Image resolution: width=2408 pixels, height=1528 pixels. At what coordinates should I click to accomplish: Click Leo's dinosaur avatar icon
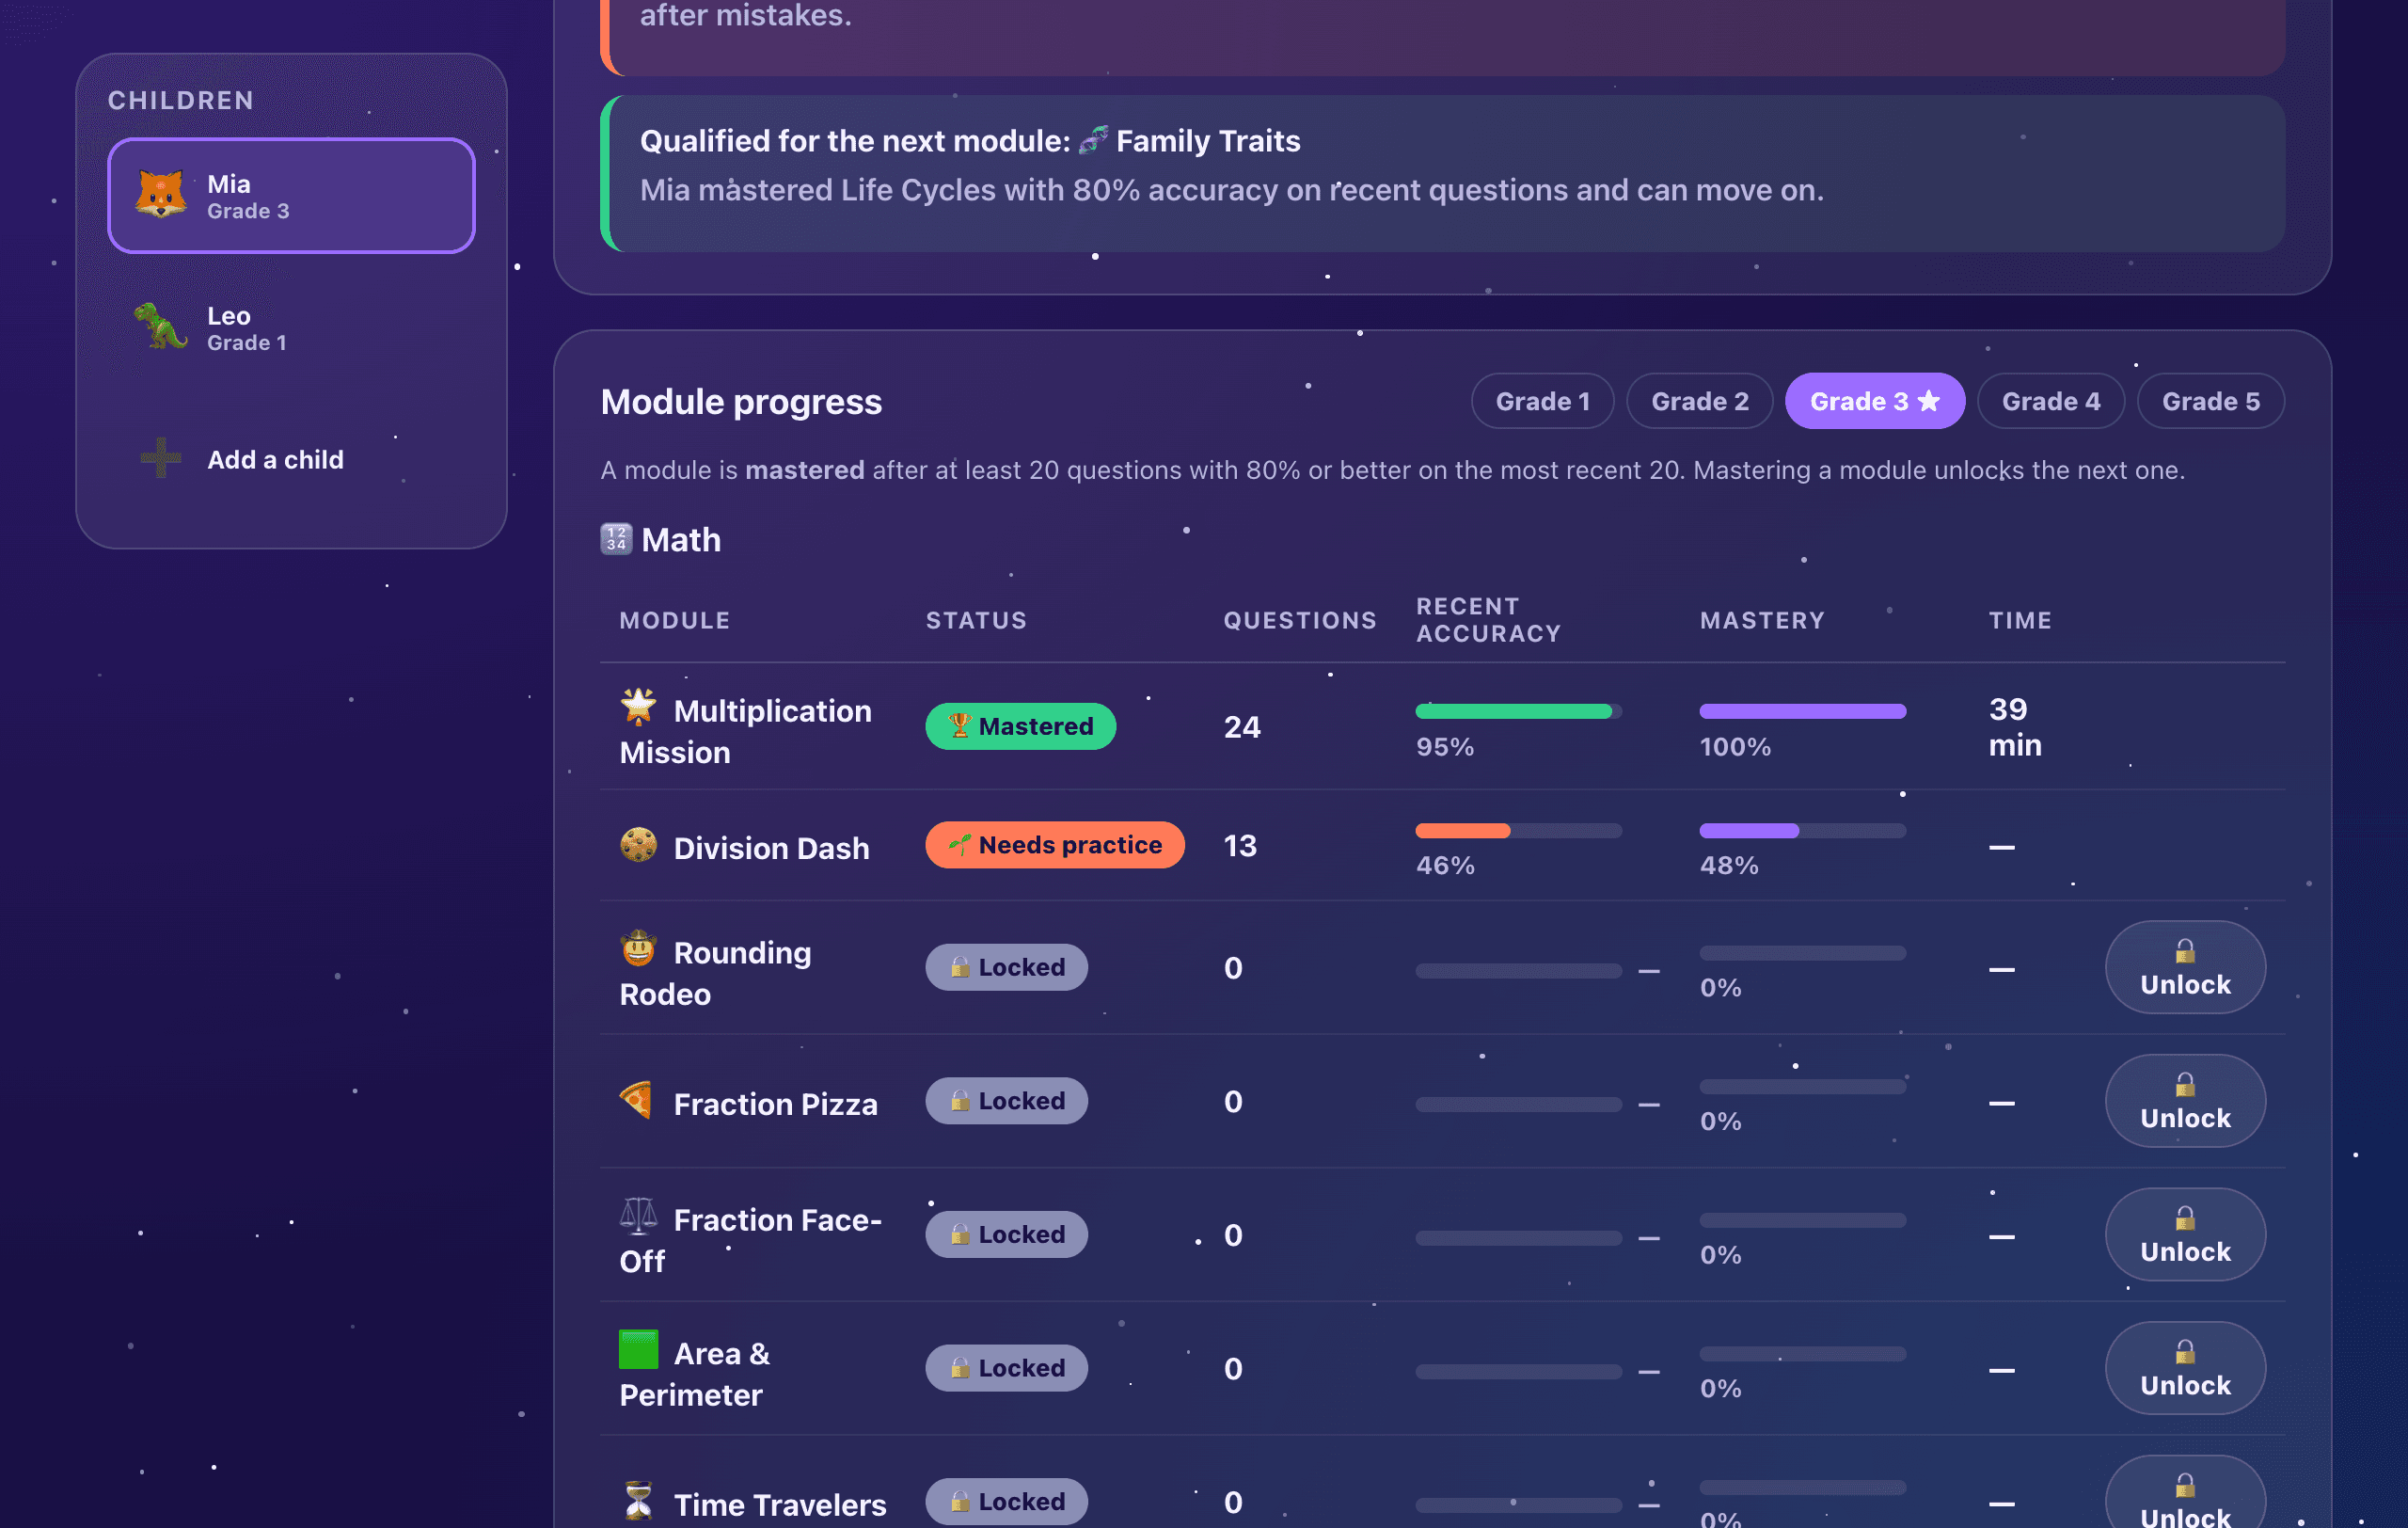pos(161,327)
